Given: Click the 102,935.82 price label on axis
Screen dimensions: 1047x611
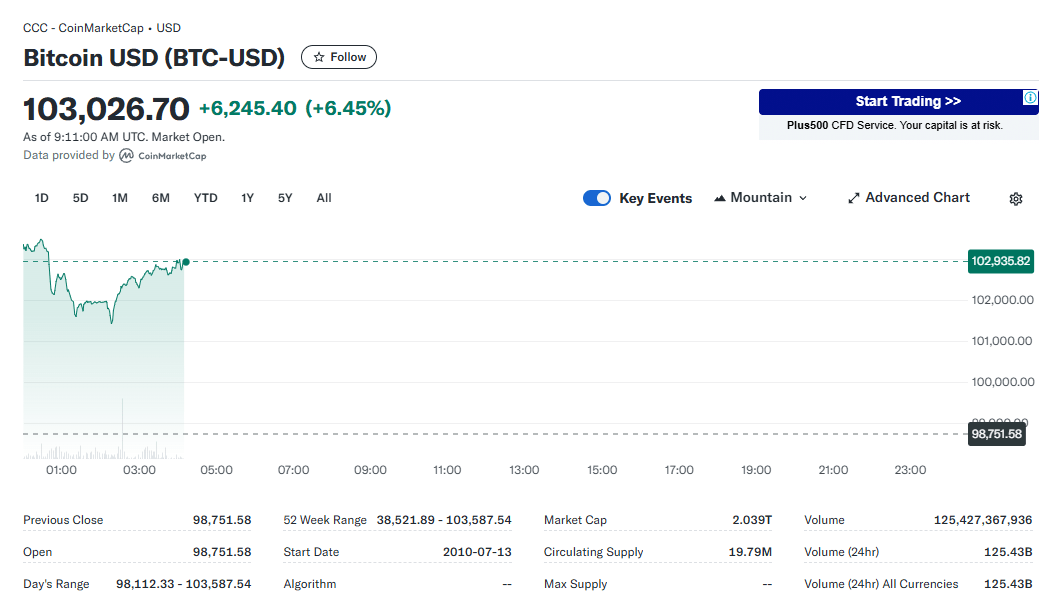Looking at the screenshot, I should (1000, 261).
